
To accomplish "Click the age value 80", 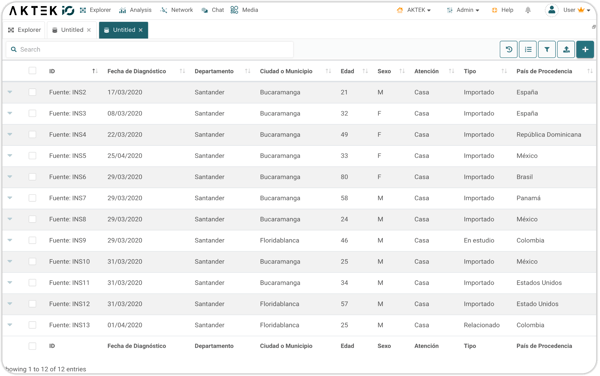I will (344, 177).
